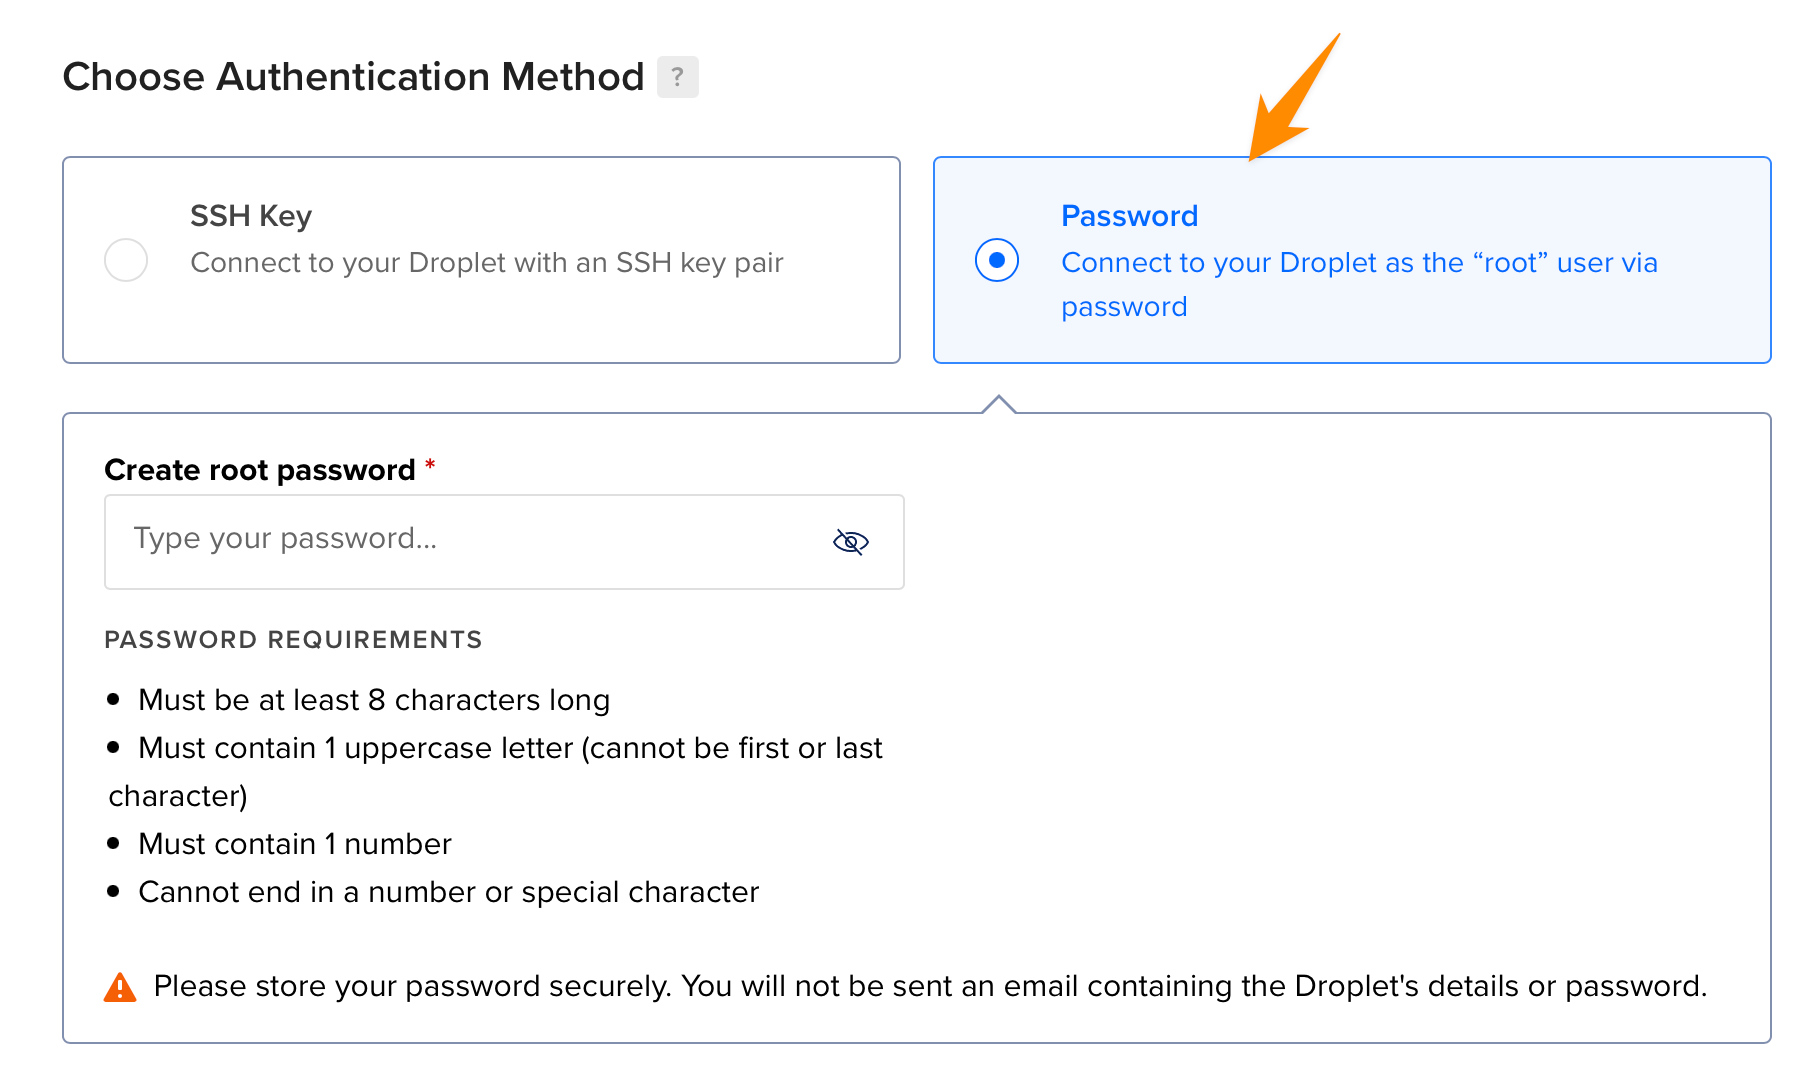Click the Create root password label

[259, 470]
